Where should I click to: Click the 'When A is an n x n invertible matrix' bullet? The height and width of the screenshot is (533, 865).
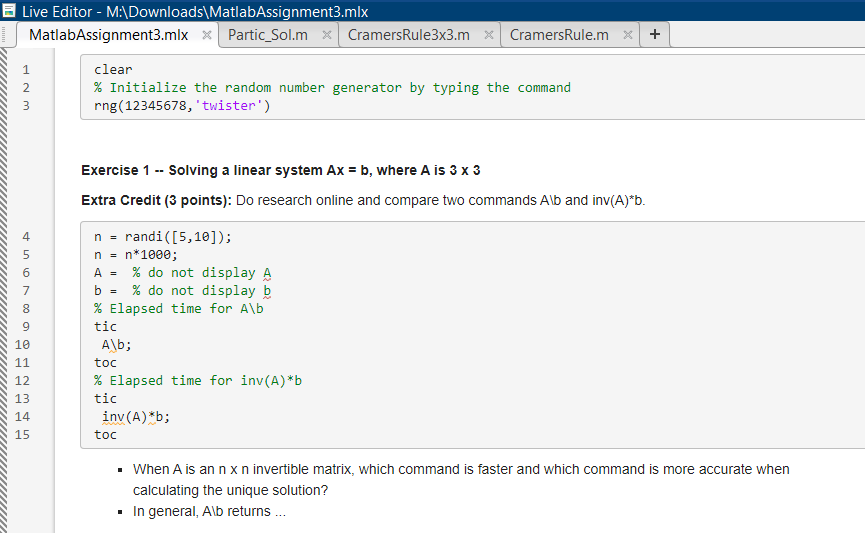pos(461,479)
